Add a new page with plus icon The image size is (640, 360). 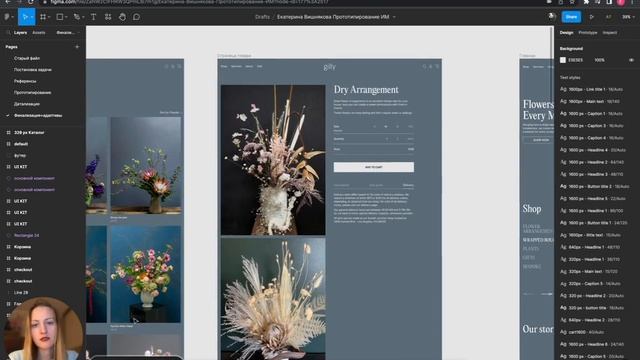[77, 47]
